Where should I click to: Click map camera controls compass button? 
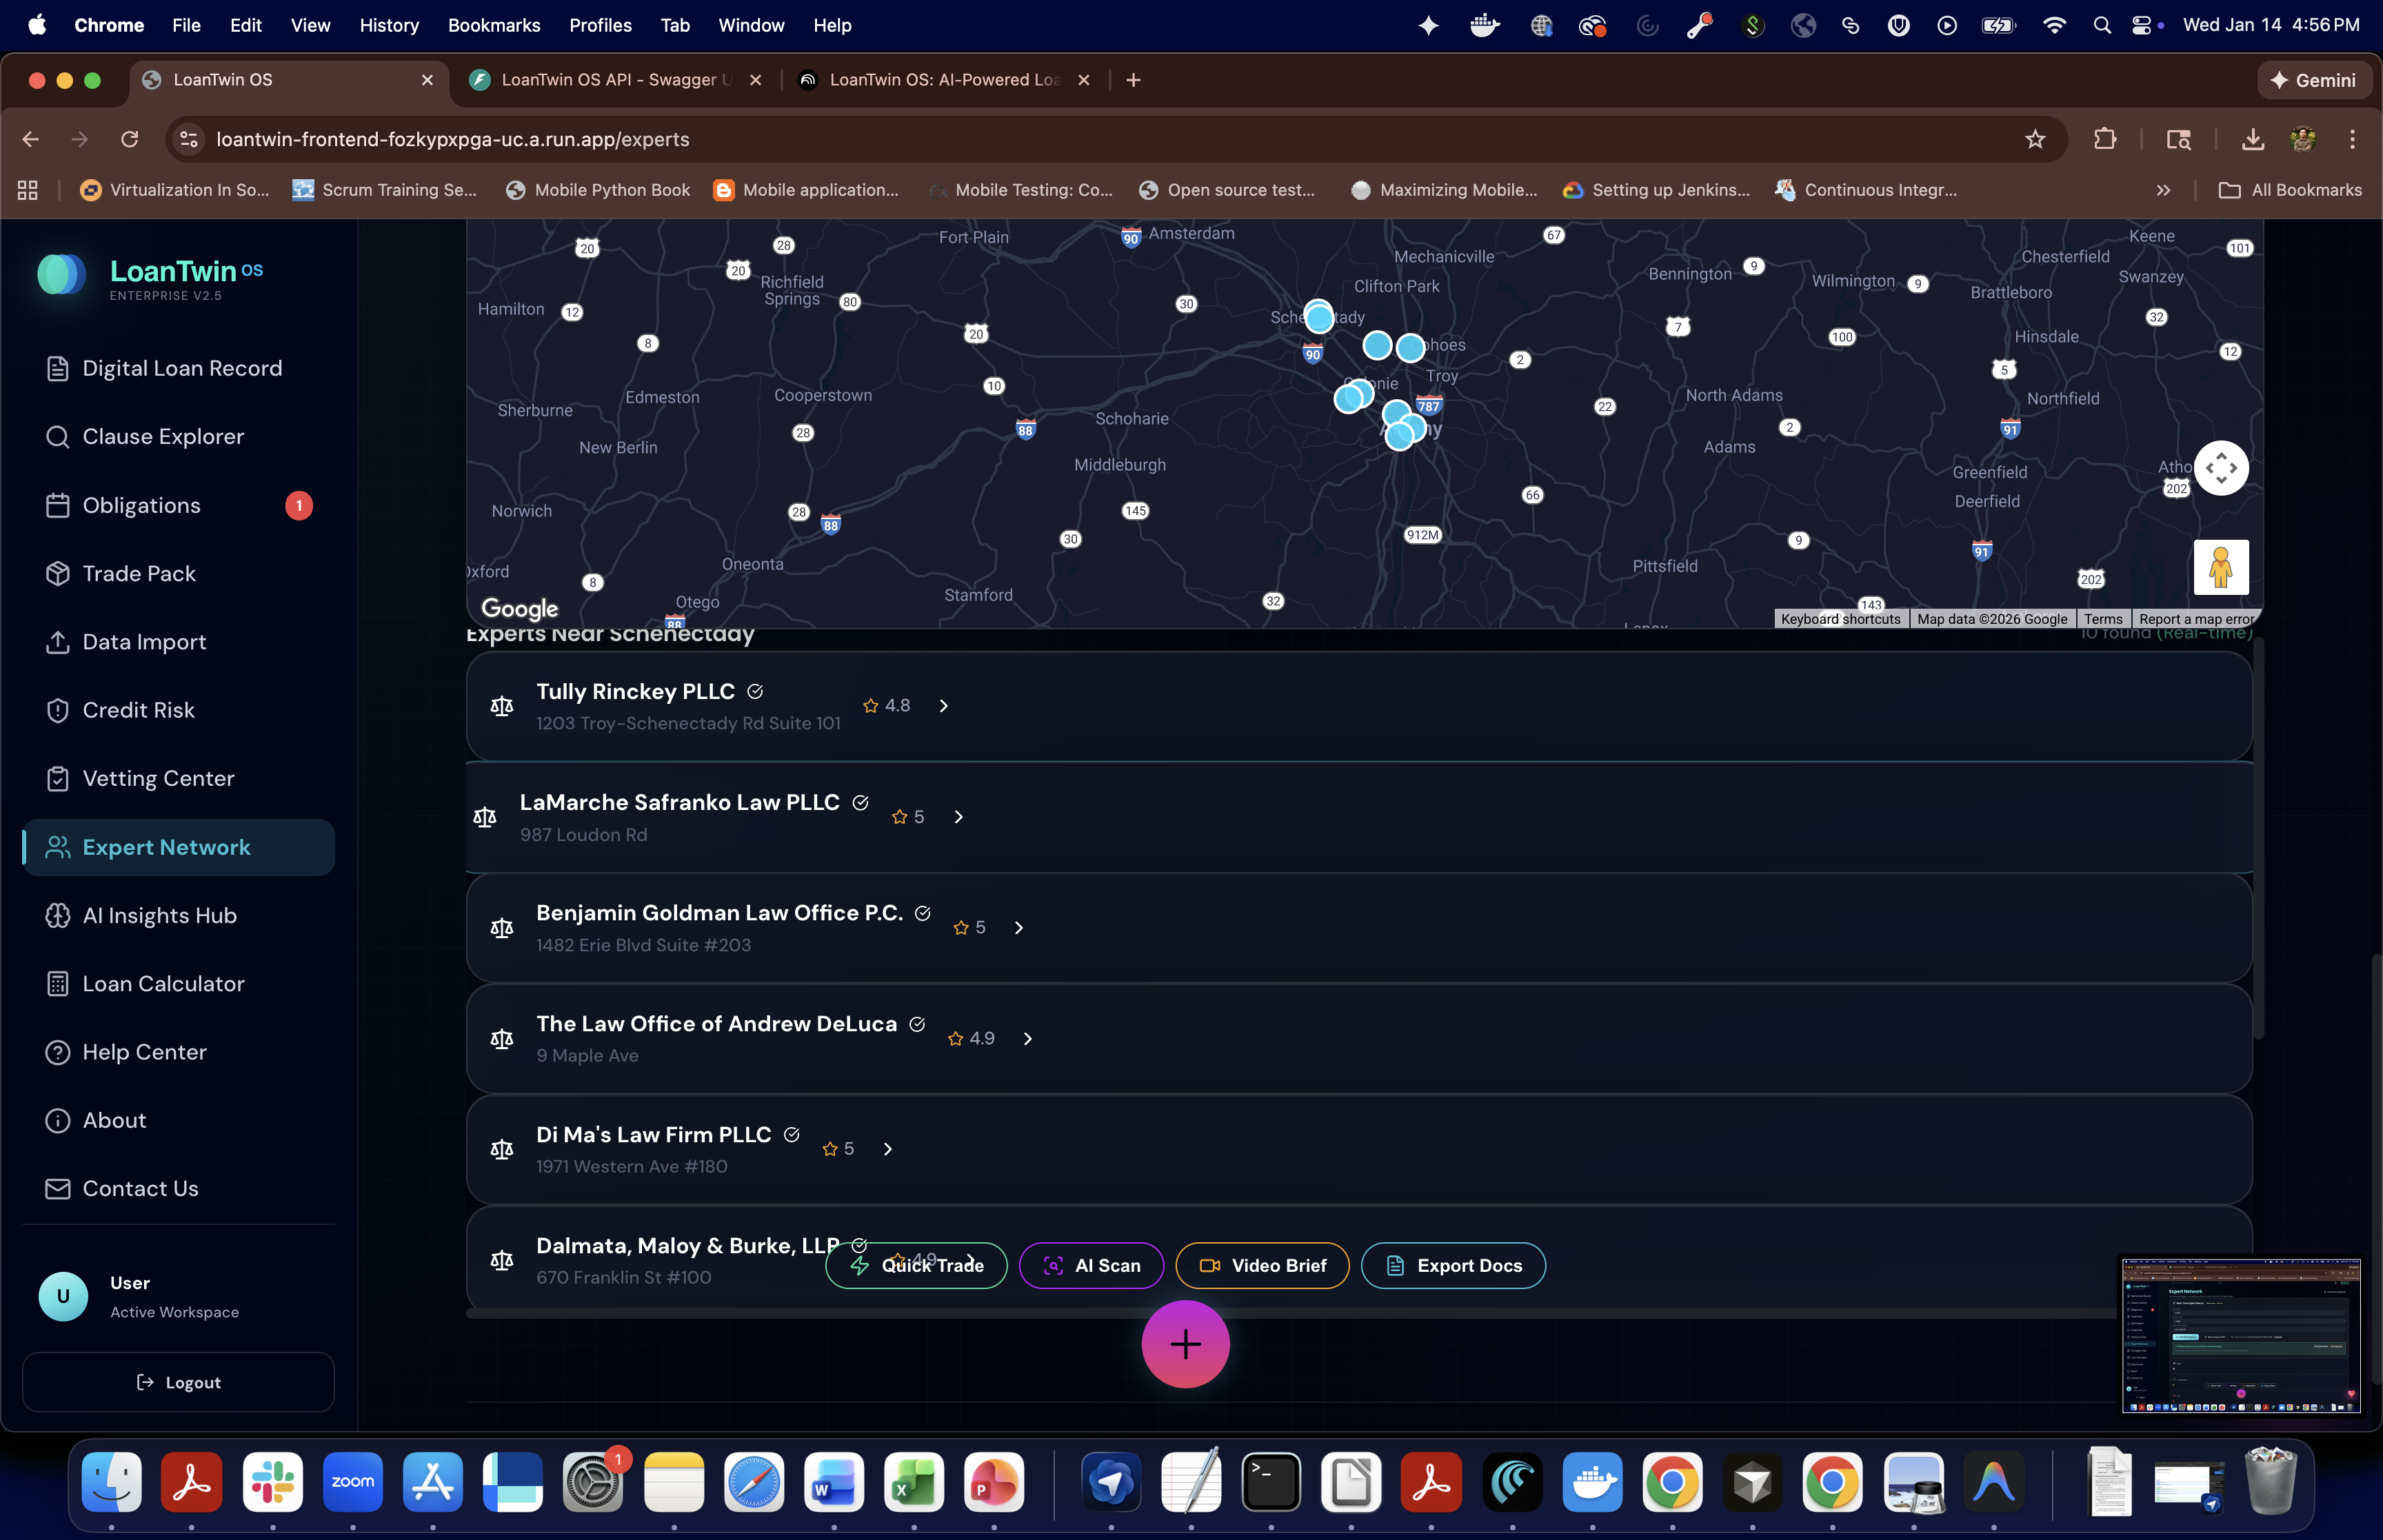(2220, 468)
